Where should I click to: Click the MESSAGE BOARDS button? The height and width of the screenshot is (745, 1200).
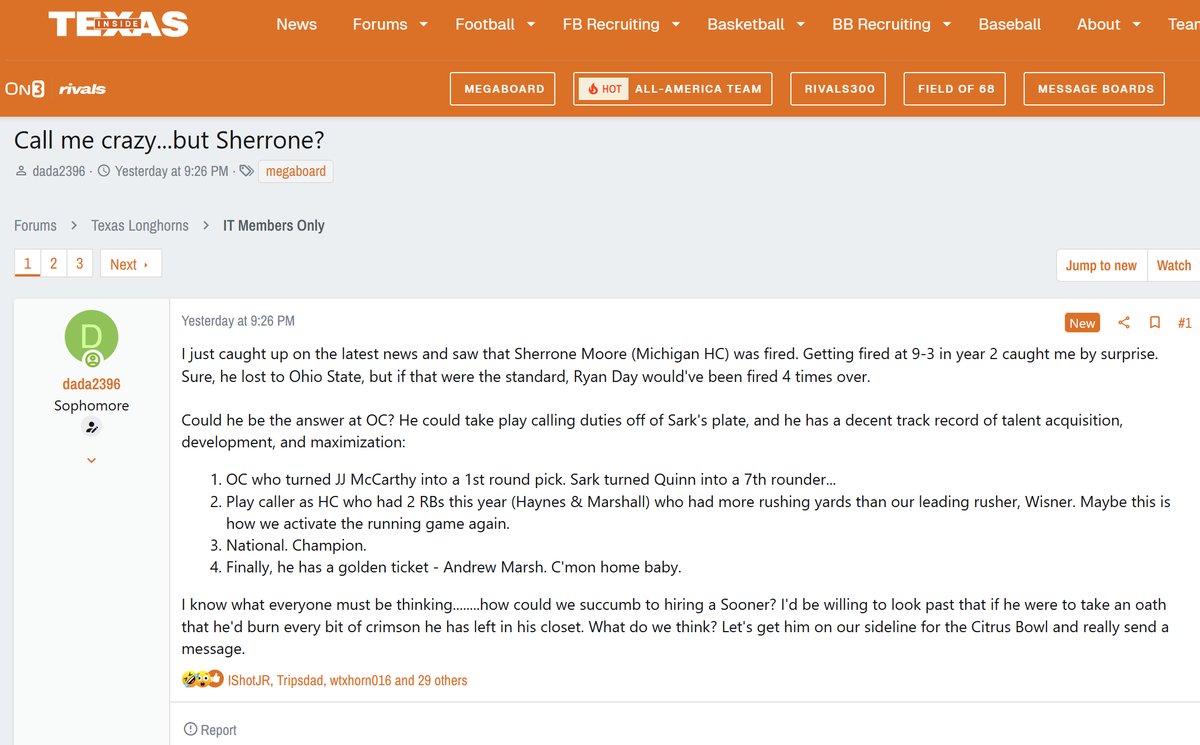pyautogui.click(x=1095, y=89)
